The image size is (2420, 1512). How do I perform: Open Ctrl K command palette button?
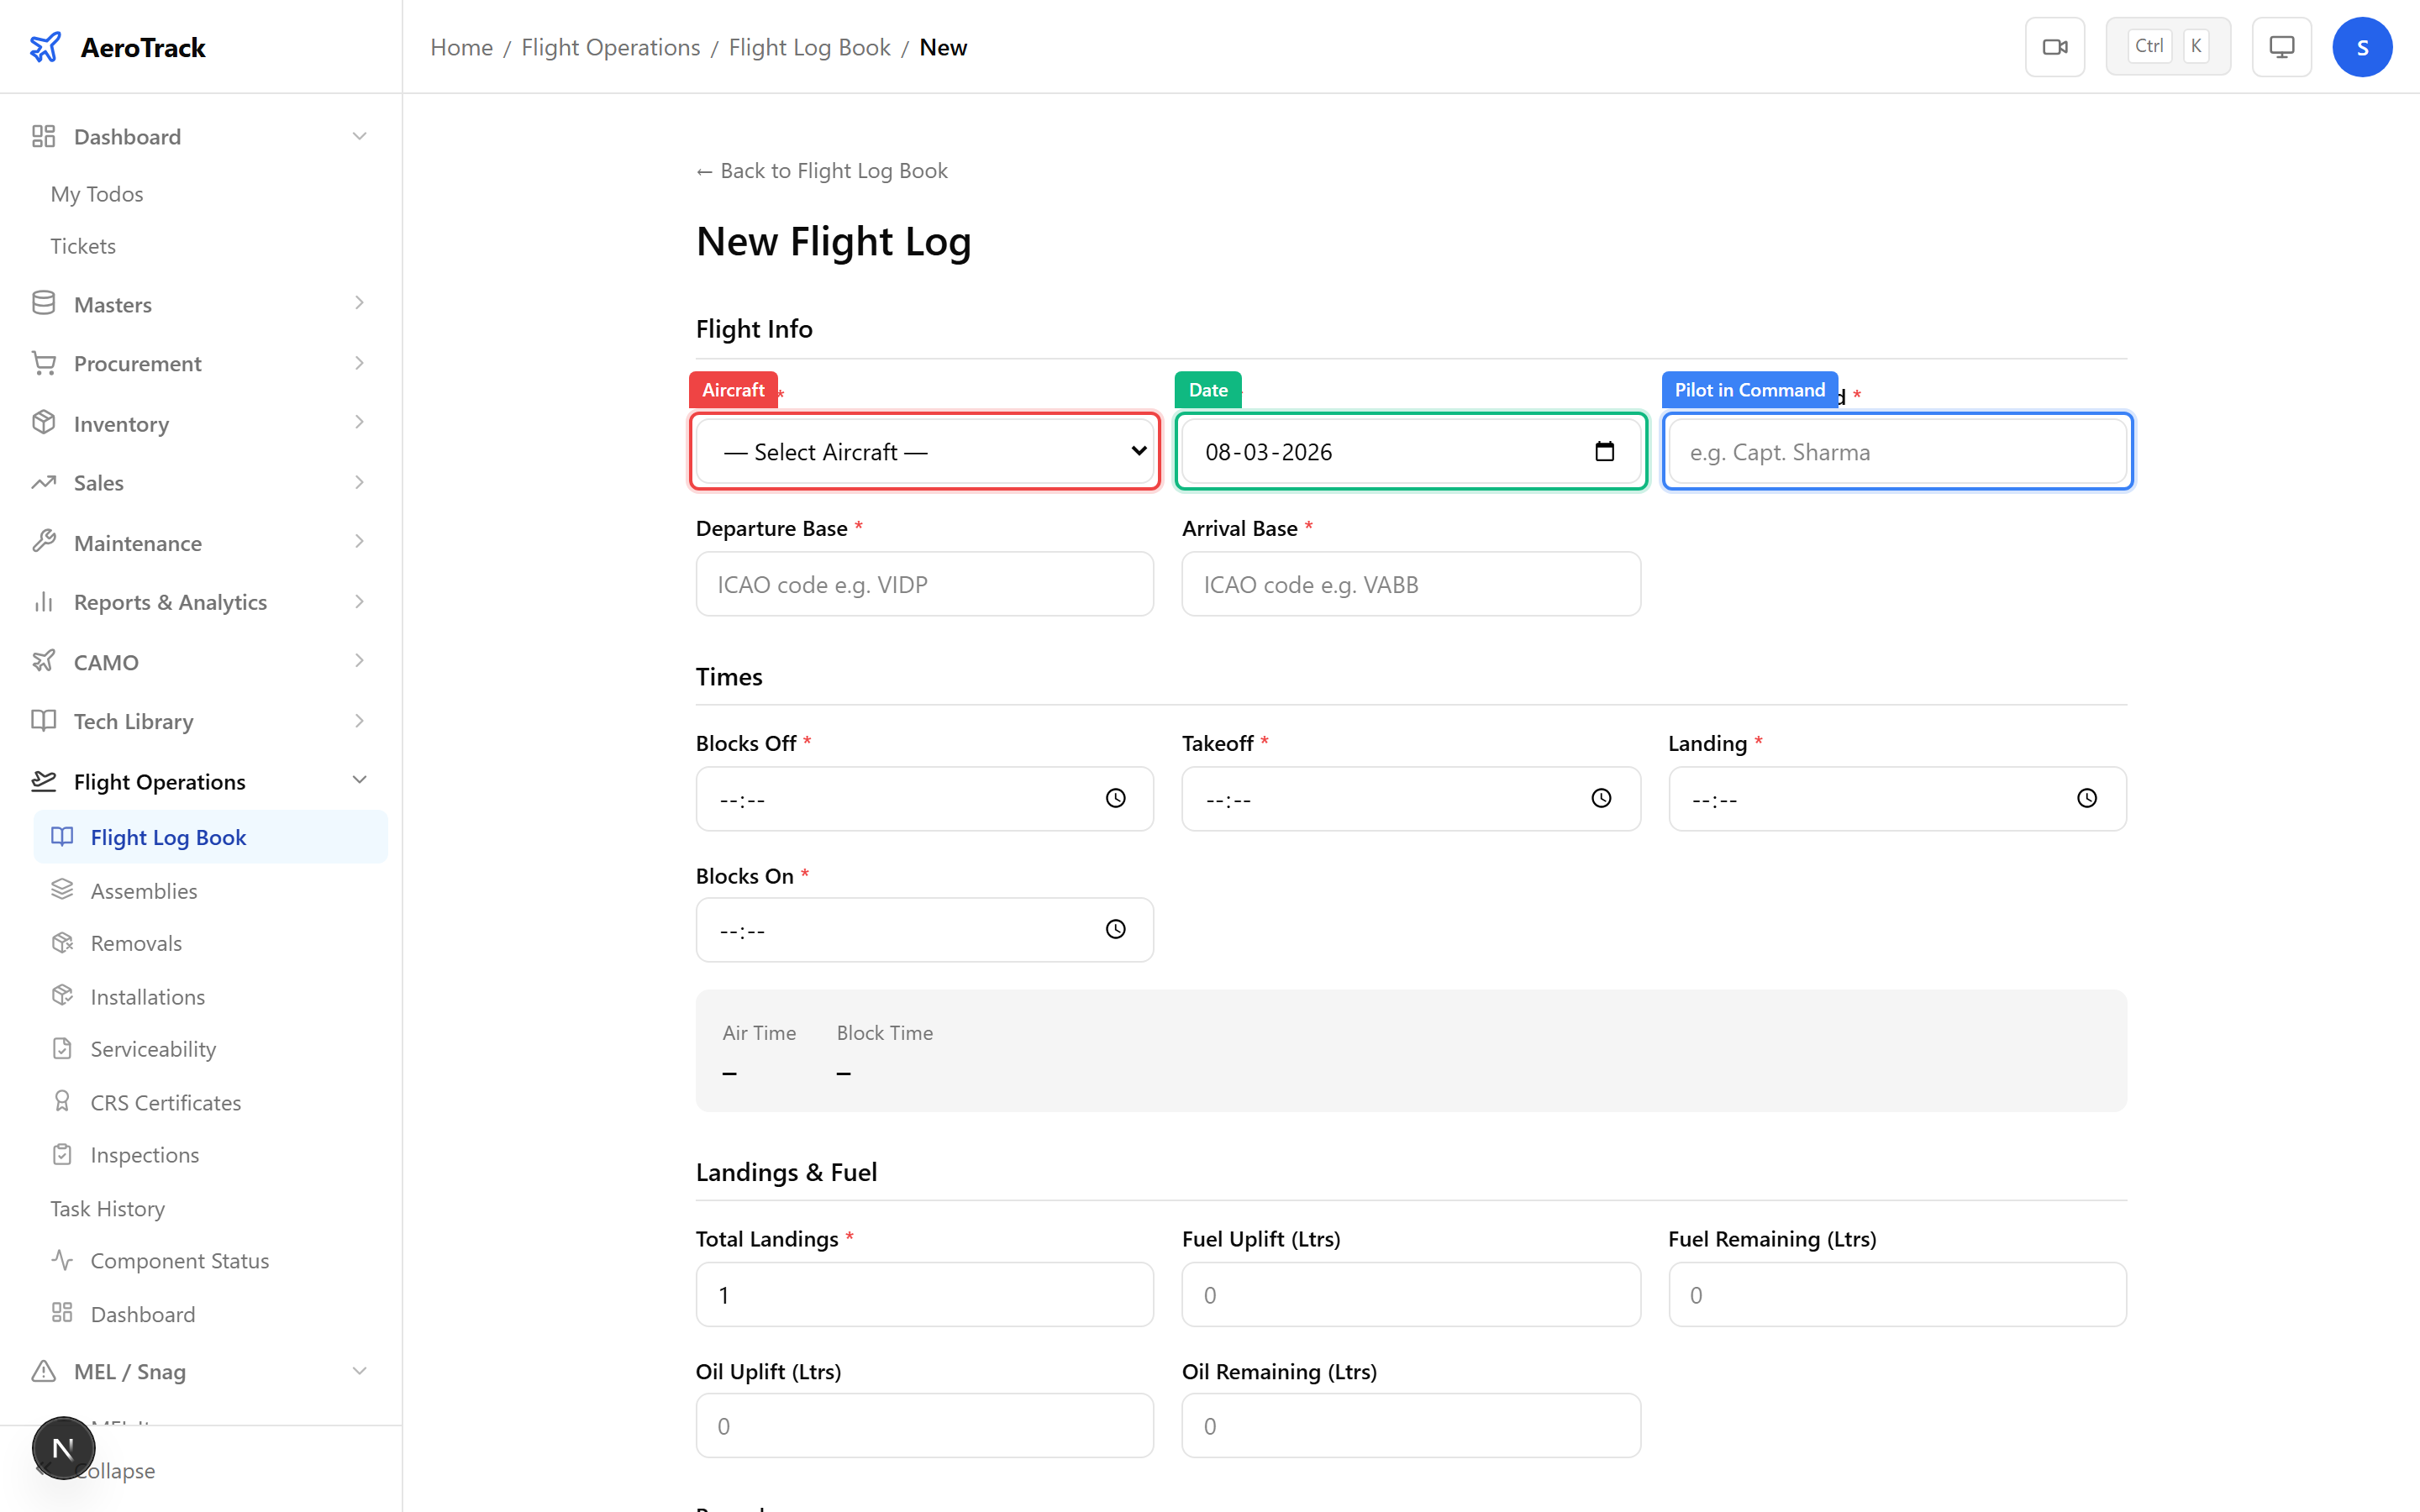click(2167, 47)
